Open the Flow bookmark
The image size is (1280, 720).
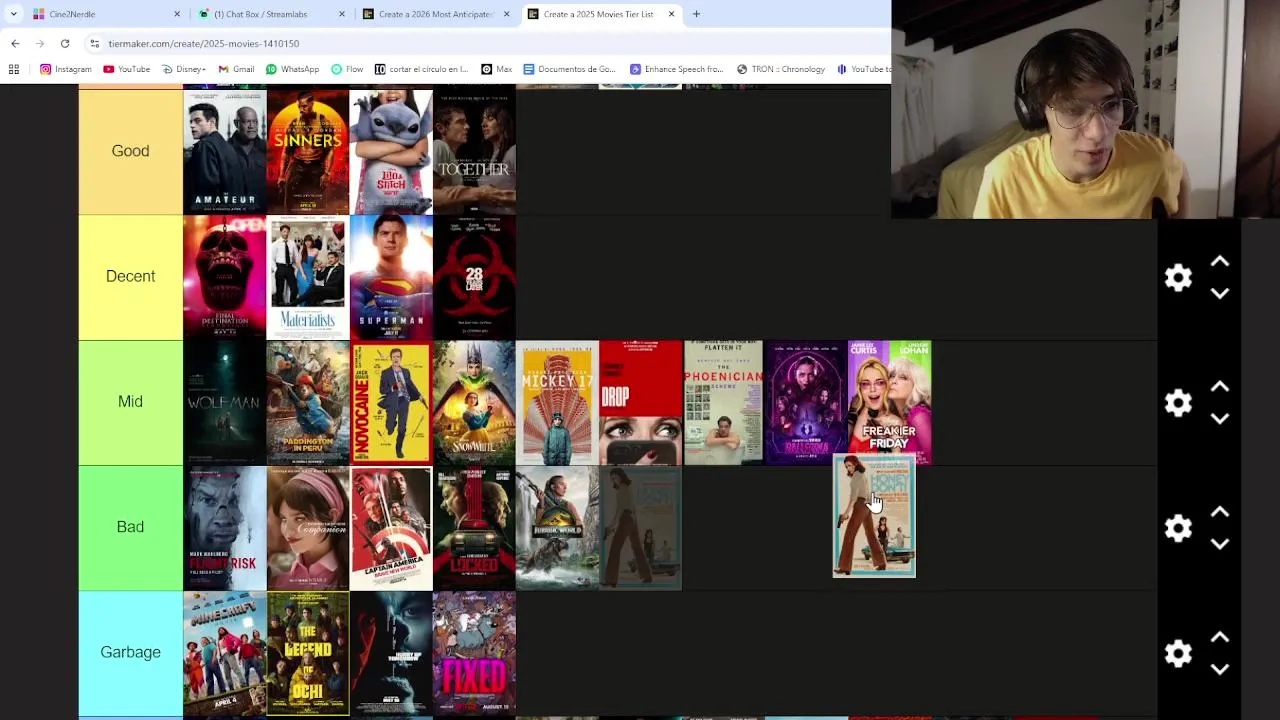point(347,69)
